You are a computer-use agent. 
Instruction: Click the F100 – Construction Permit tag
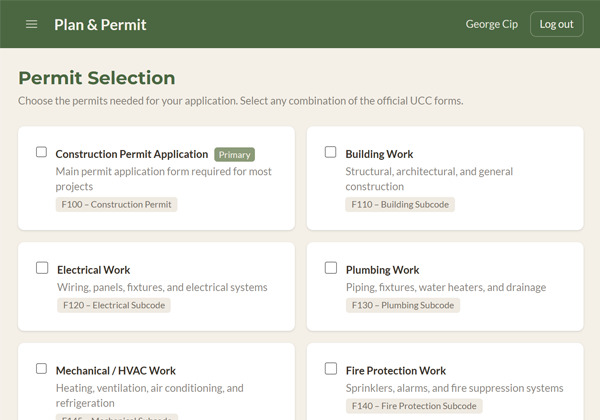[x=116, y=204]
